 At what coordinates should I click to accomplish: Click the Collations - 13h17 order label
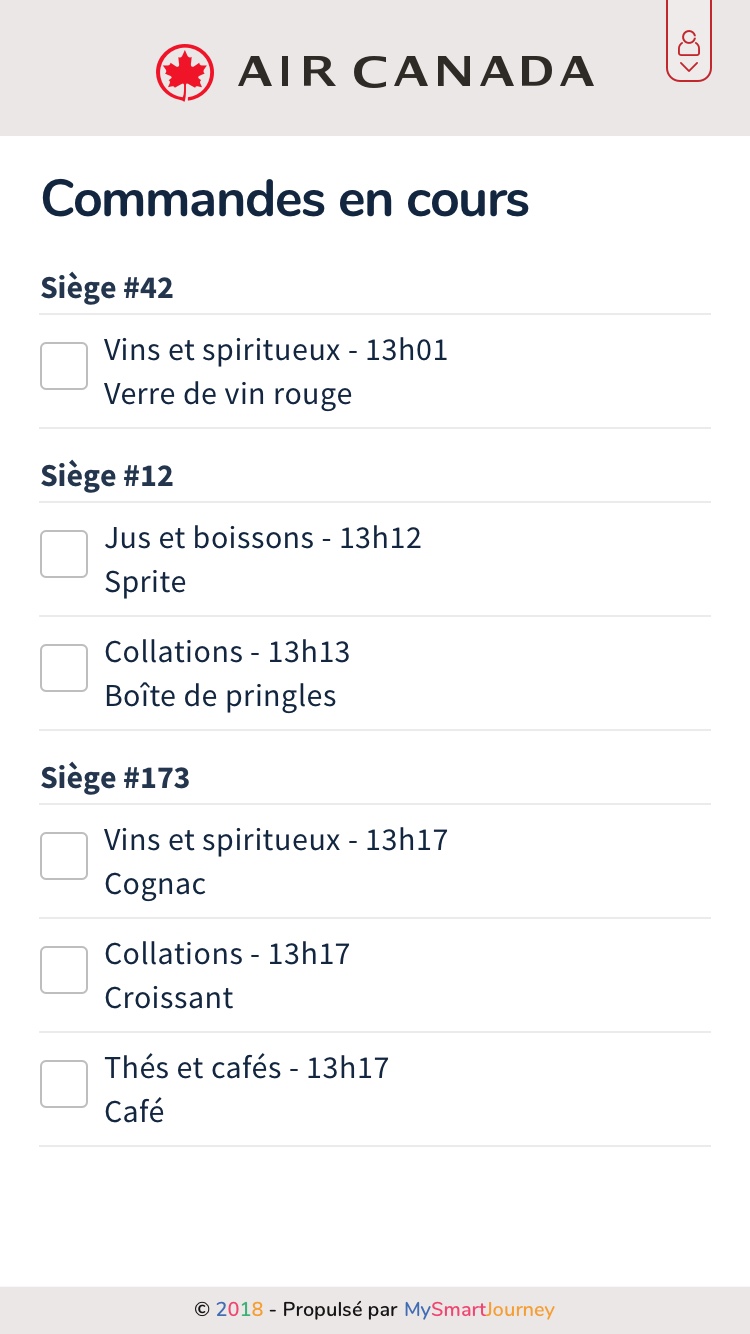click(x=227, y=954)
